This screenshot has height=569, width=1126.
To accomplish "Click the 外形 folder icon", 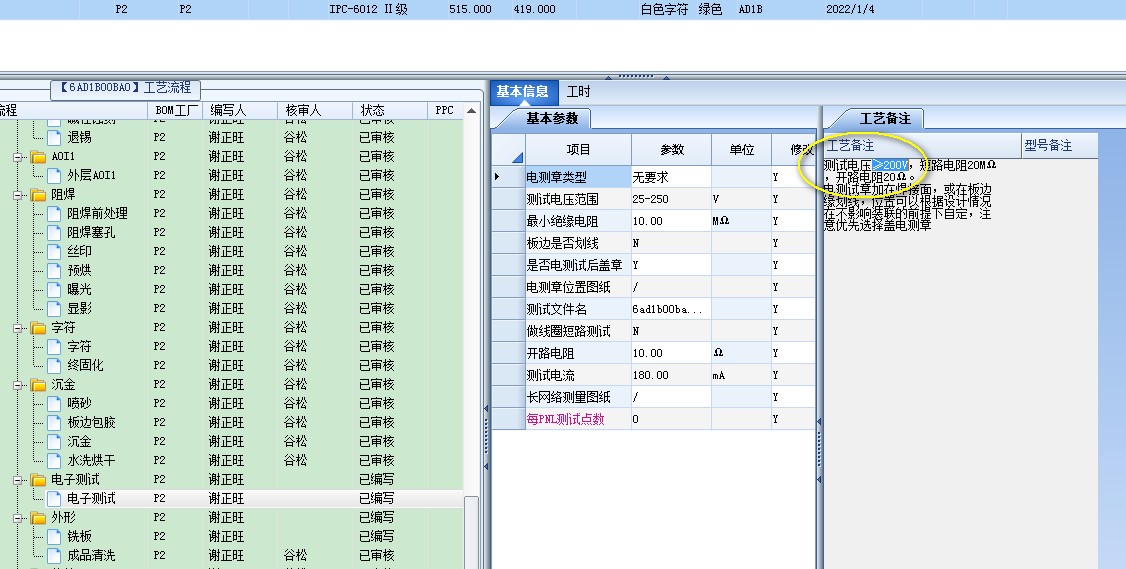I will pos(38,518).
